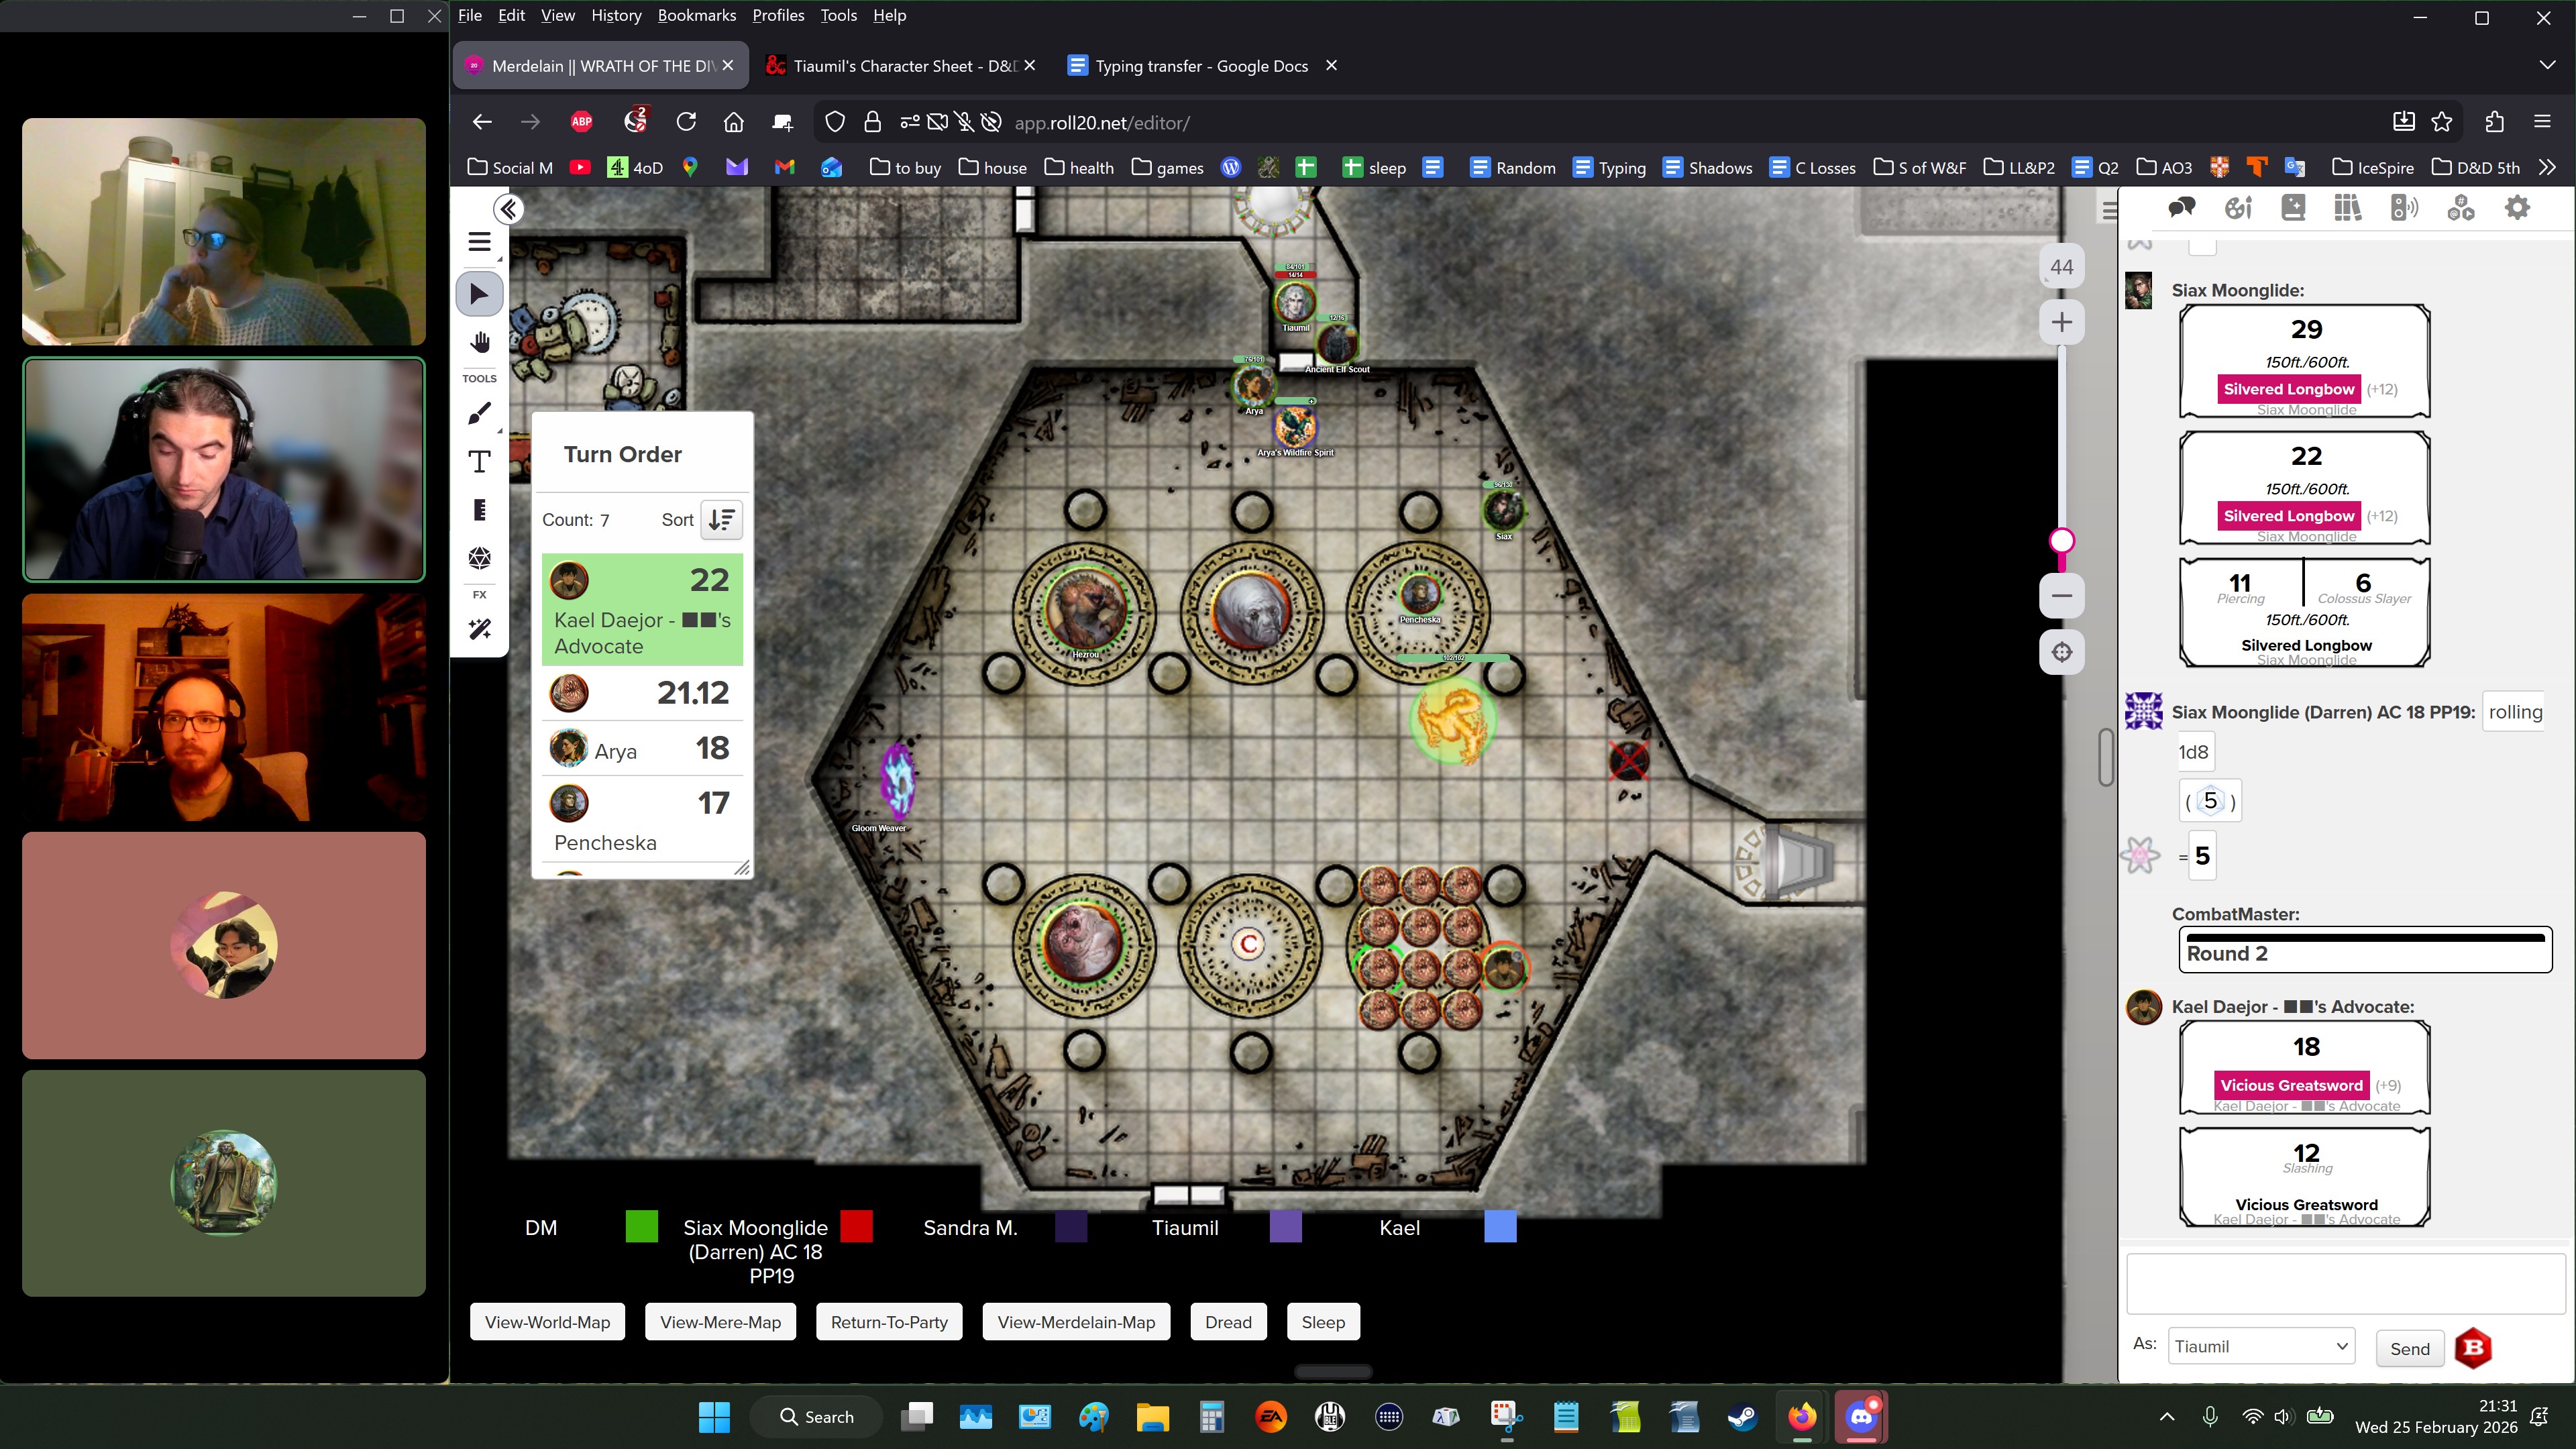Viewport: 2576px width, 1449px height.
Task: Open the Jukebox tab icon
Action: (x=2404, y=208)
